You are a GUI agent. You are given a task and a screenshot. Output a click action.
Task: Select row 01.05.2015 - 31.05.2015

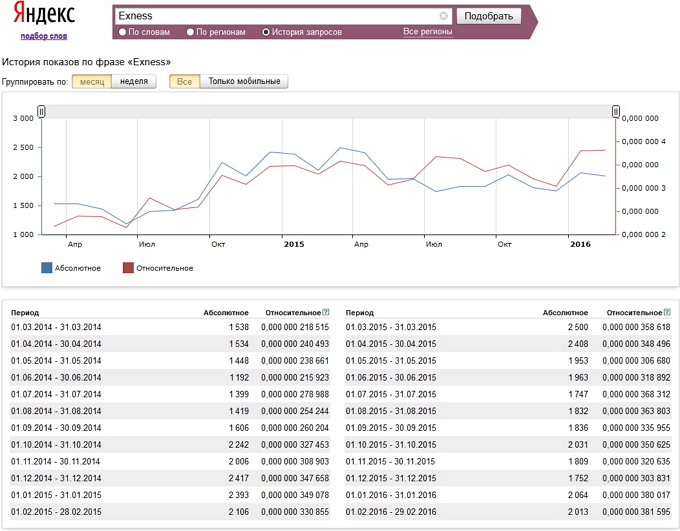(x=508, y=361)
